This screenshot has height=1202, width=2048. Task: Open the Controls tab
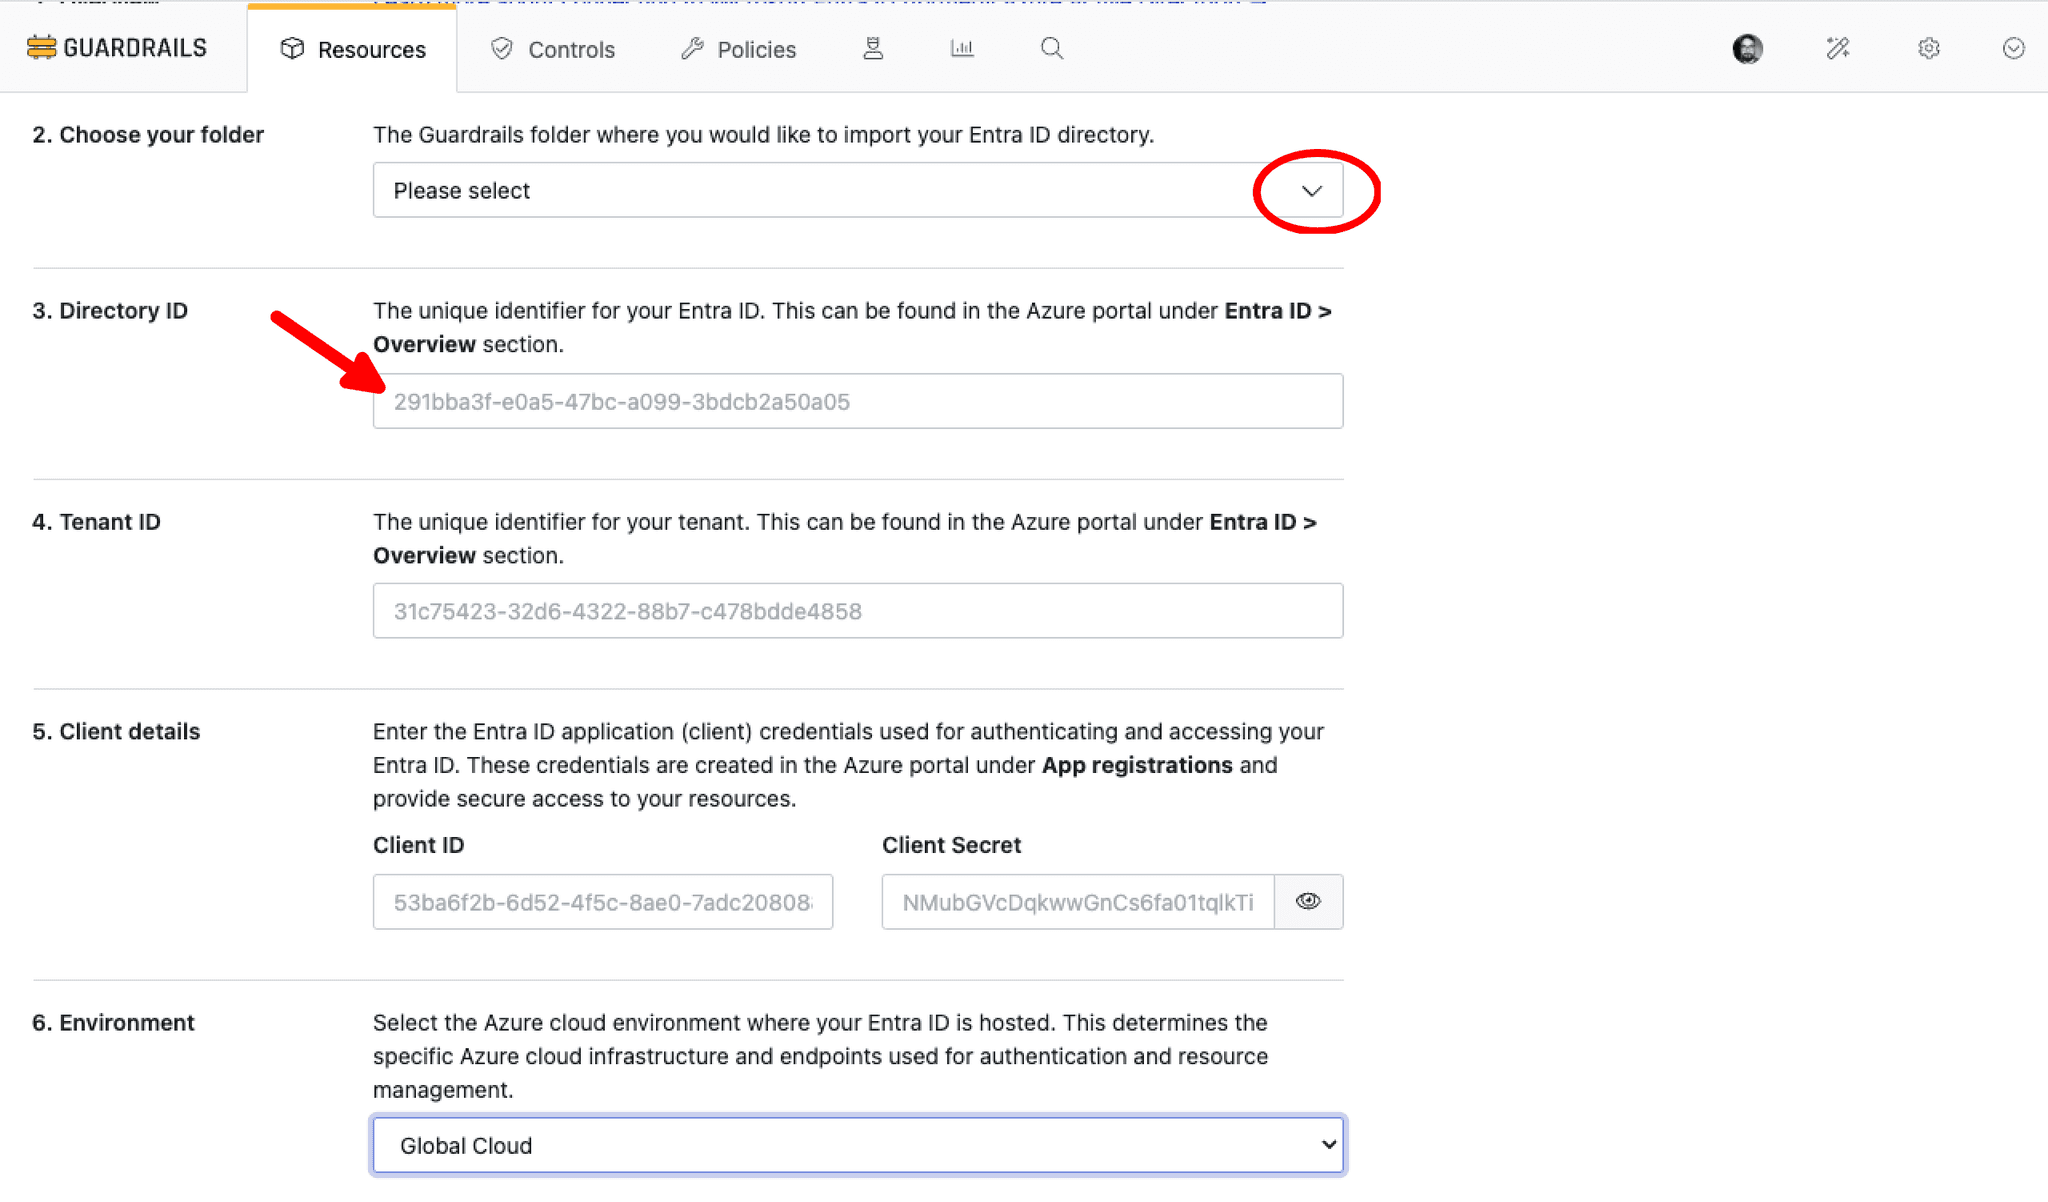point(552,49)
